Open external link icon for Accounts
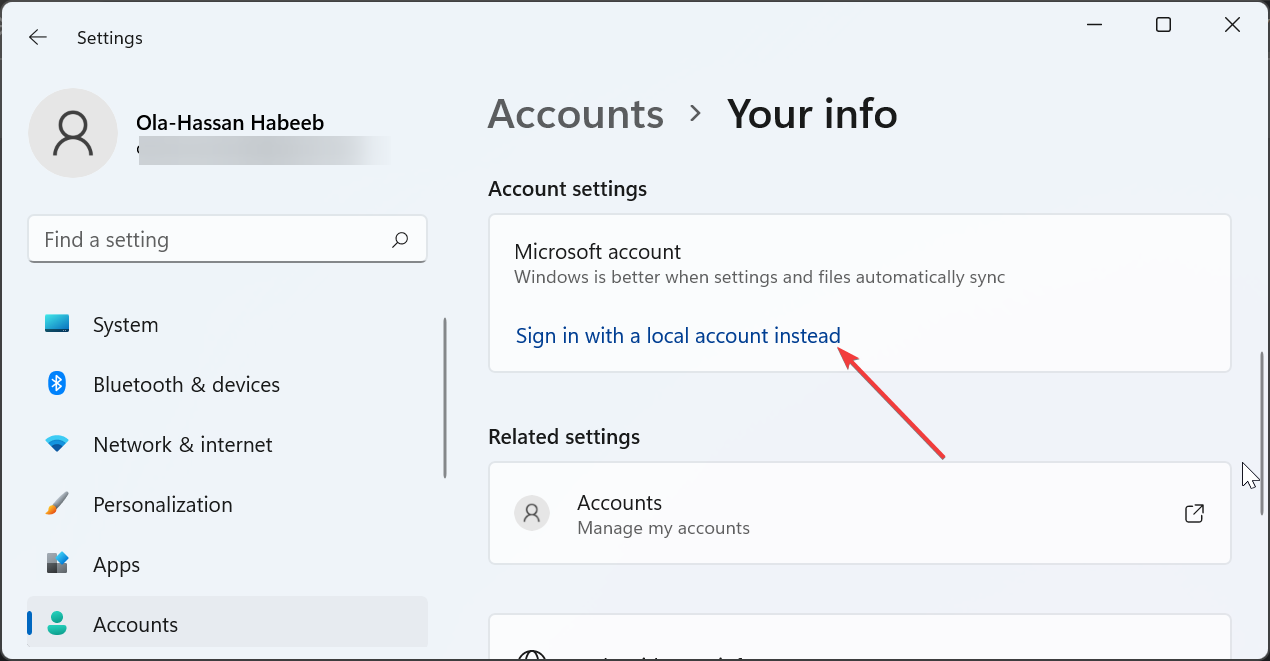 point(1194,514)
